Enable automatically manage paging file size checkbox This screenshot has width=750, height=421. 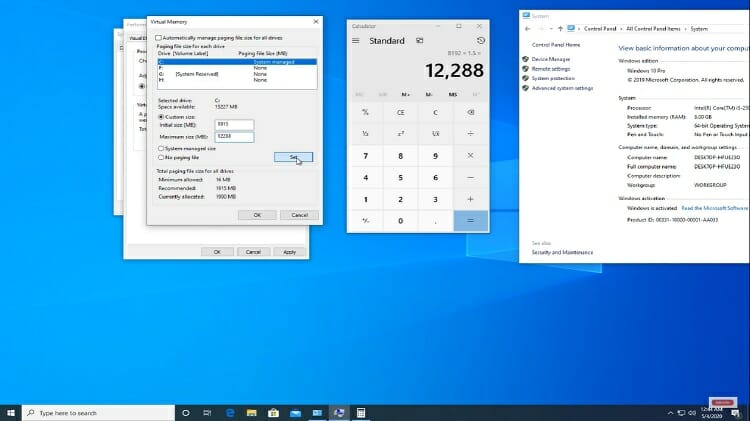point(158,38)
